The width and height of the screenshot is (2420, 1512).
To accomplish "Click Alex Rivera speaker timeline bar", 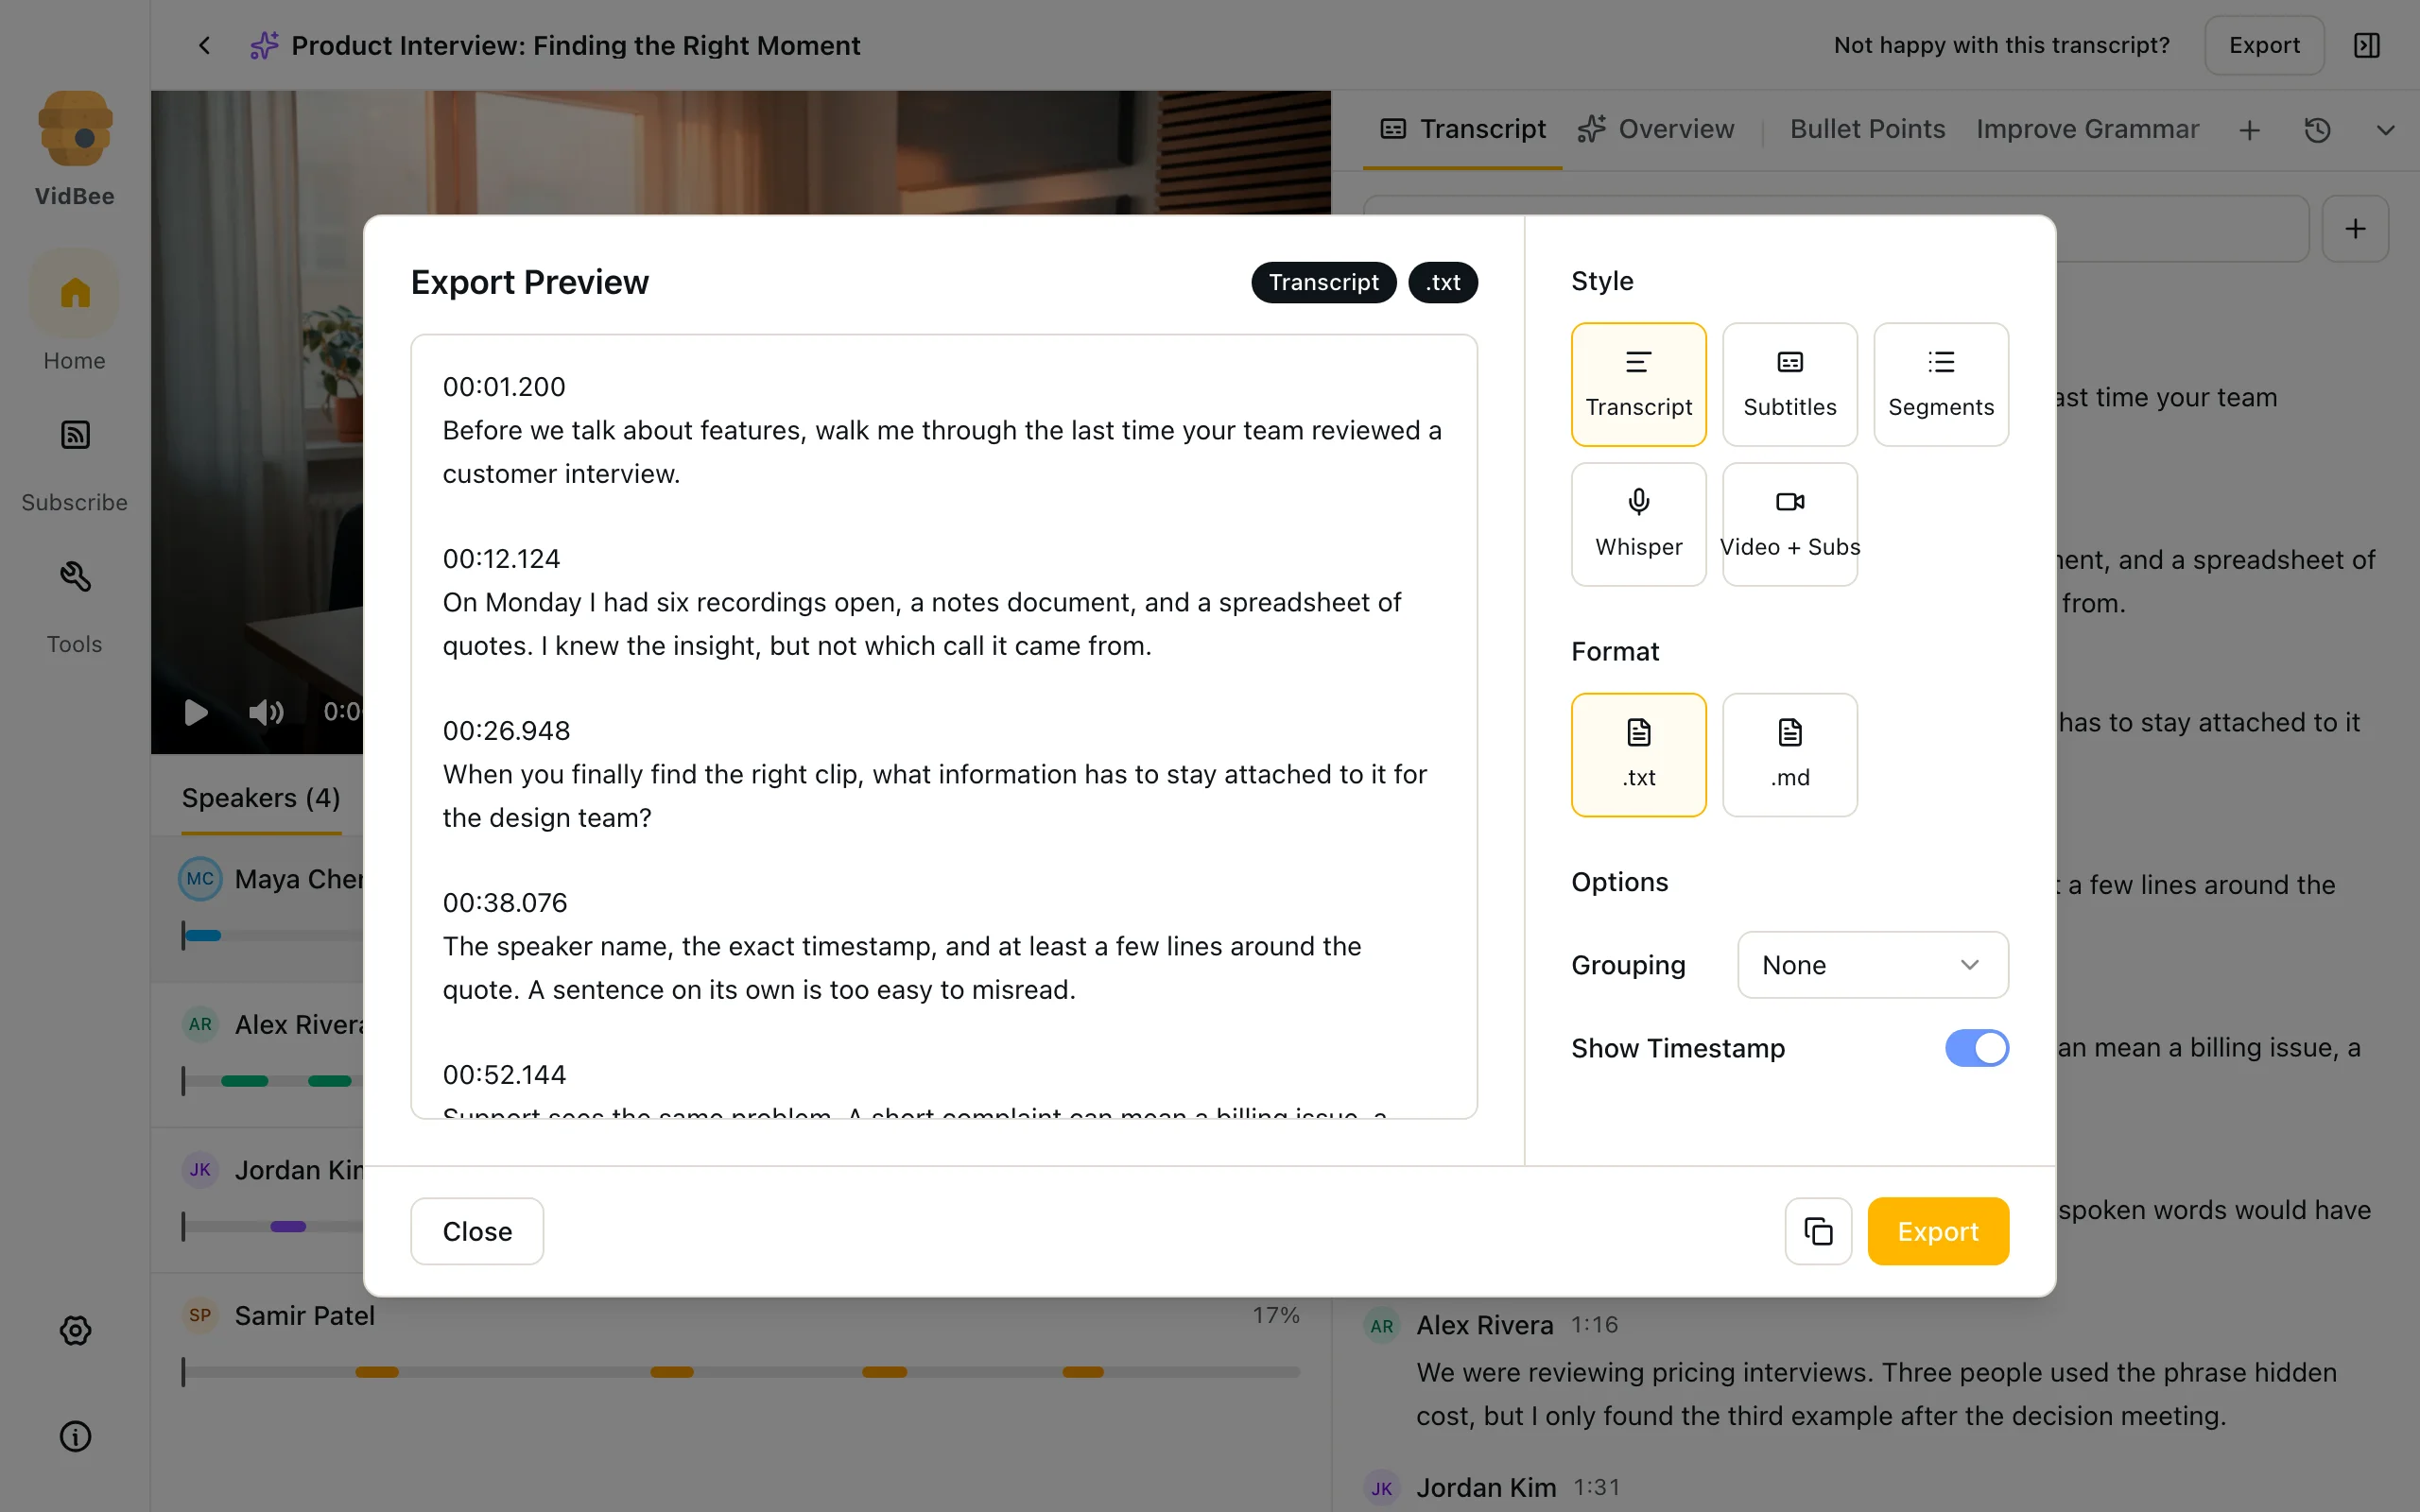I will tap(272, 1081).
